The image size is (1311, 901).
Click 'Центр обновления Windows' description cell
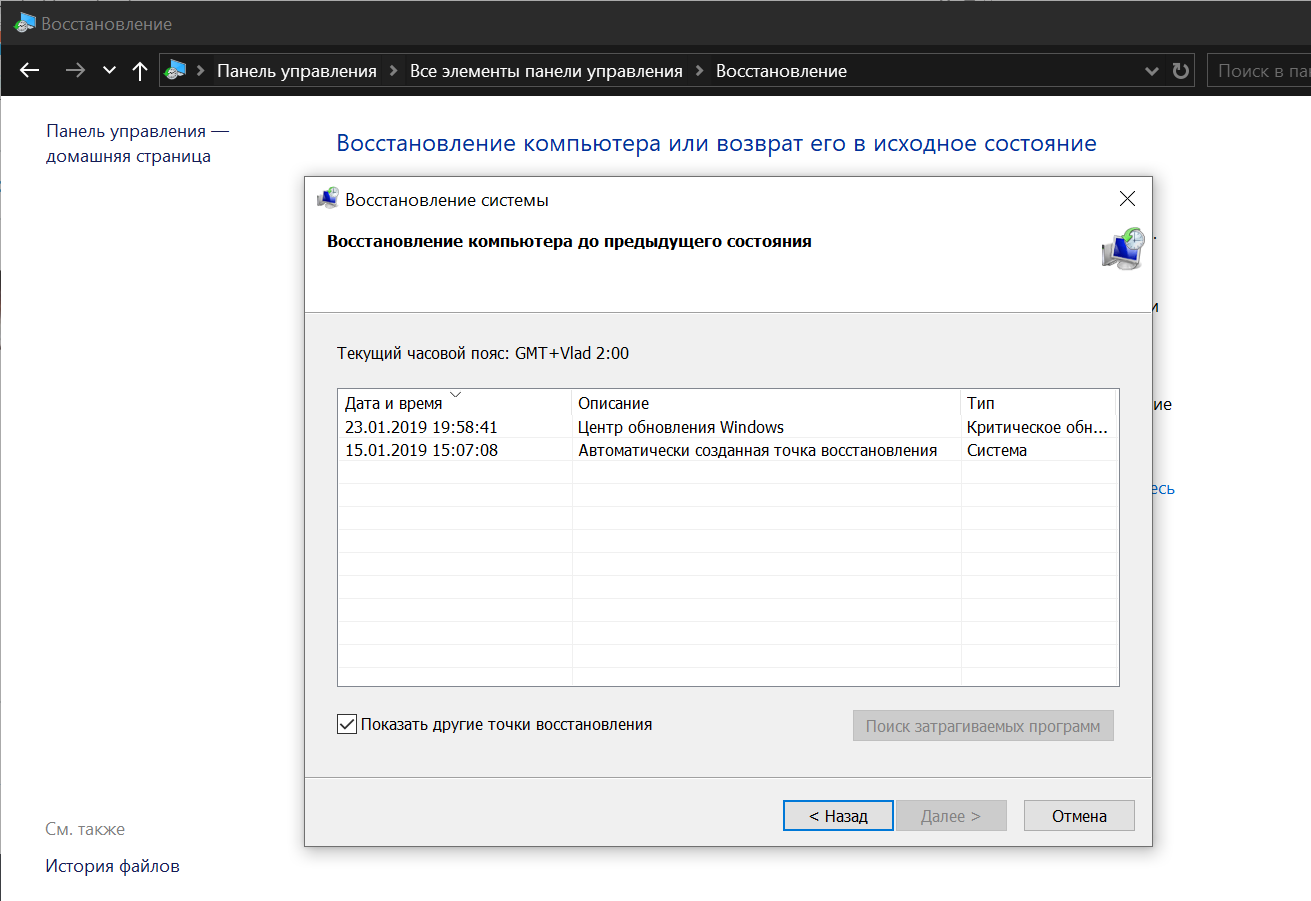coord(681,427)
